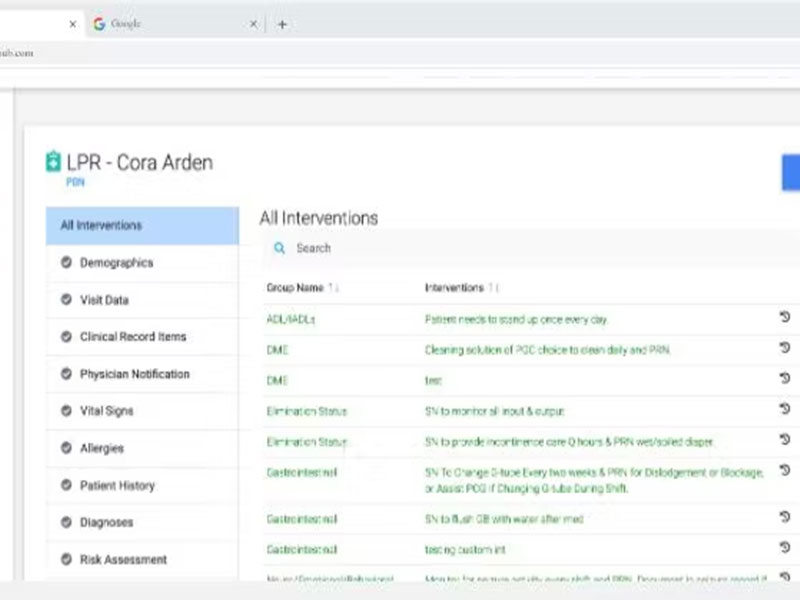This screenshot has height=600, width=800.
Task: Click history icon for monitor input & output row
Action: tap(784, 410)
